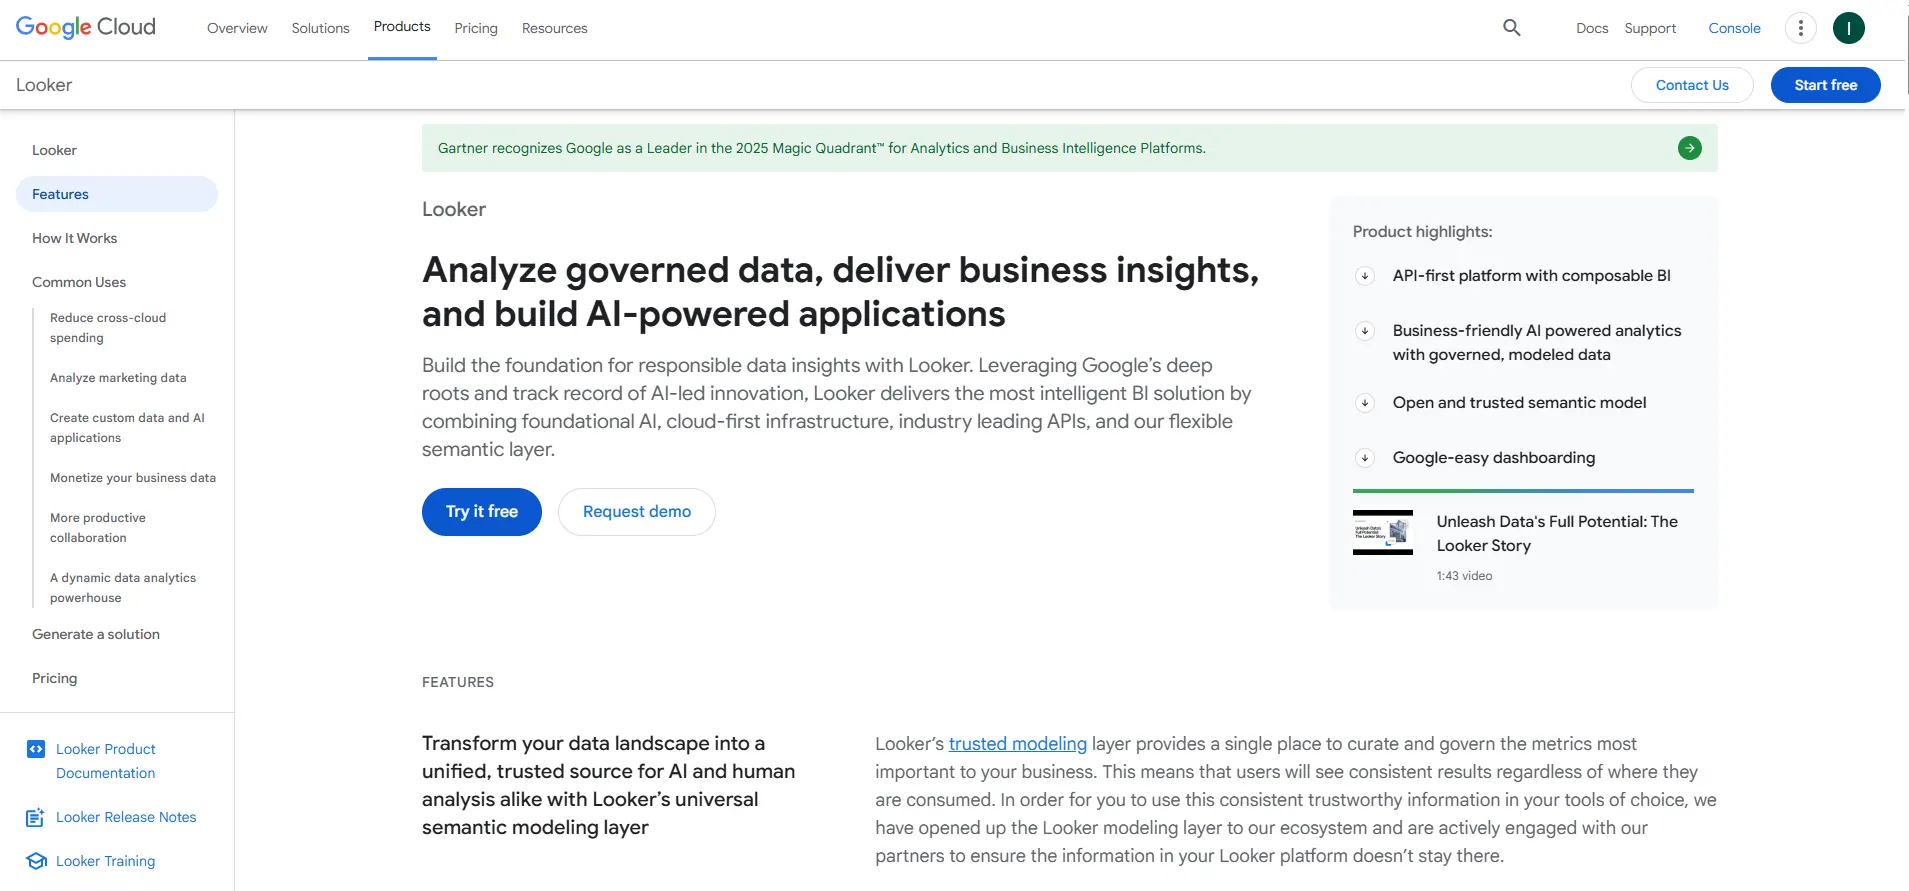Click the Looker Training graduation cap icon
1909x891 pixels.
pyautogui.click(x=36, y=861)
